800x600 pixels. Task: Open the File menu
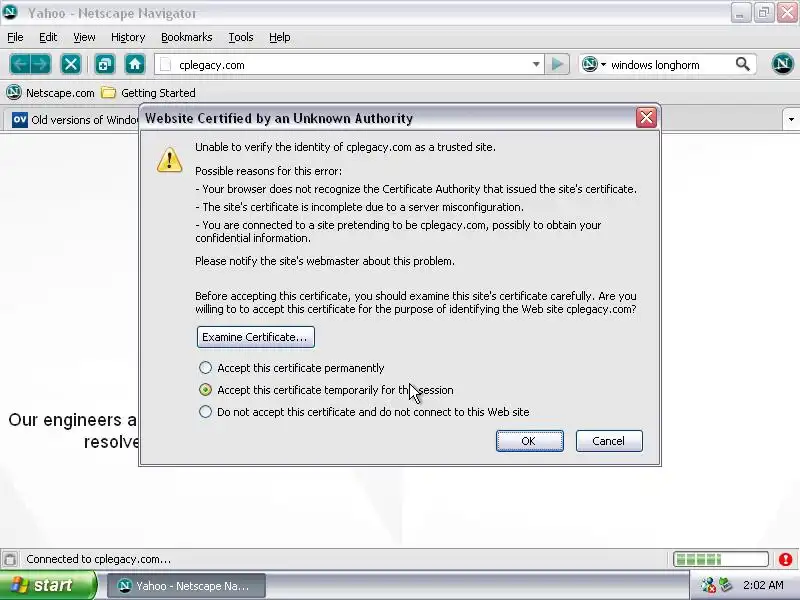15,37
